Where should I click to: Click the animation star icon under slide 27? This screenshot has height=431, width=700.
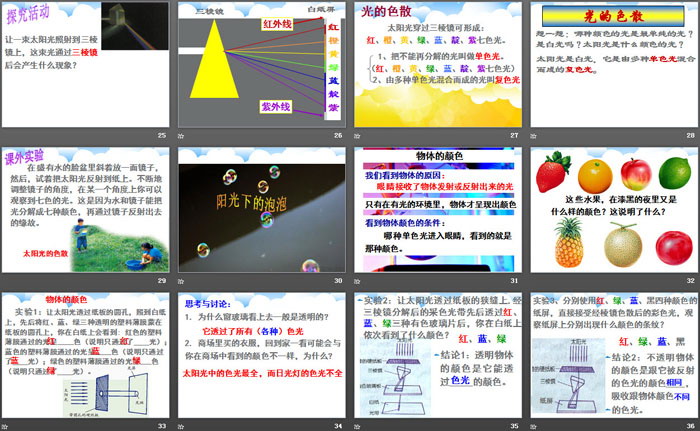357,136
